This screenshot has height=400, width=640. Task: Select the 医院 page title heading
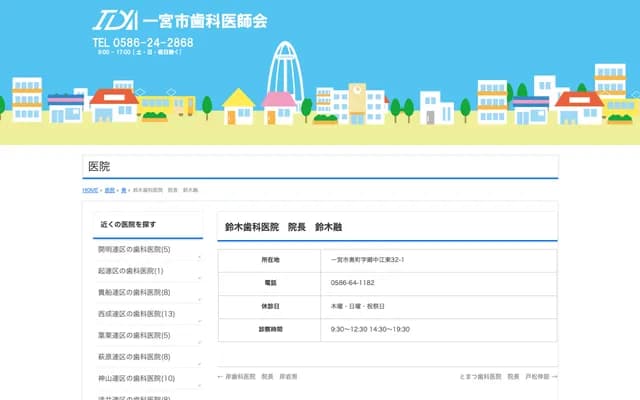pos(99,167)
